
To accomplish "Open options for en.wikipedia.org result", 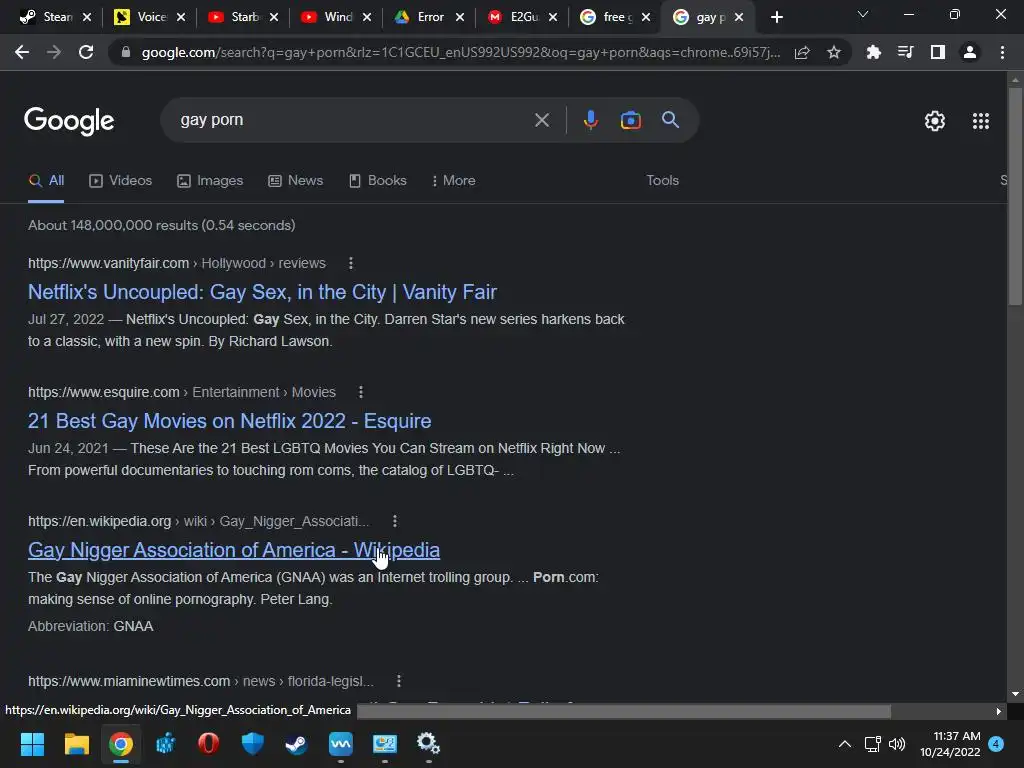I will click(394, 521).
